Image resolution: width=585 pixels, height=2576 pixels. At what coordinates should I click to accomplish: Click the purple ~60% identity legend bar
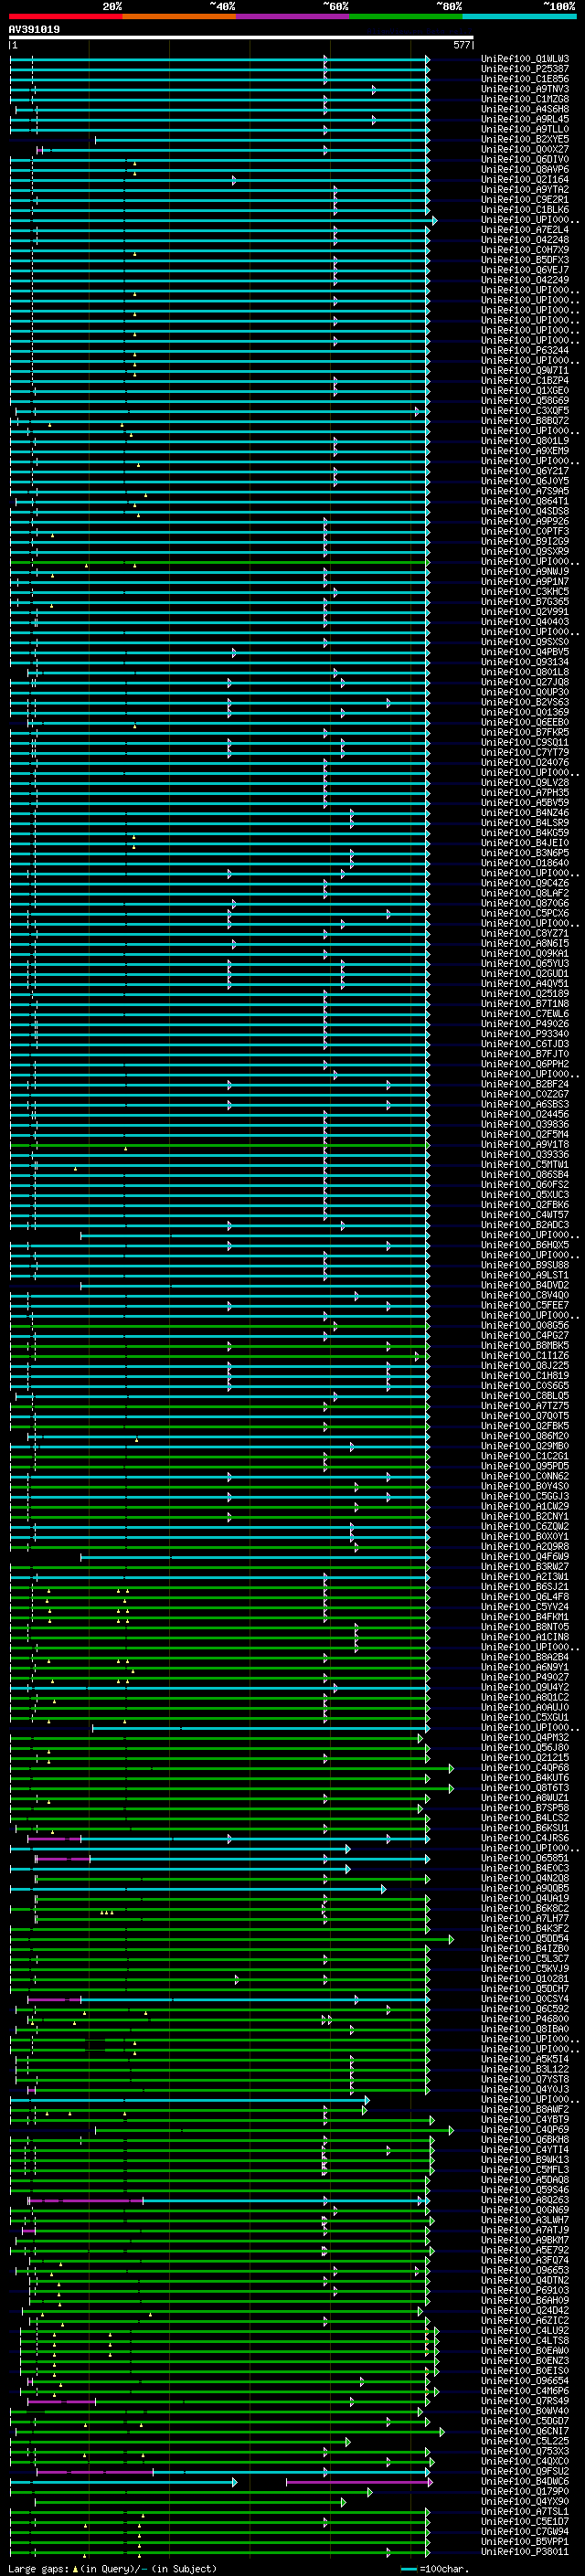pos(293,16)
